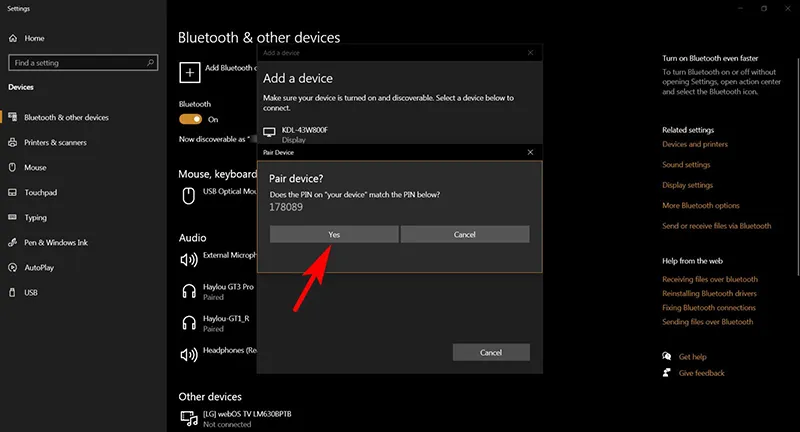Viewport: 800px width, 432px height.
Task: Open Printers & scanners settings
Action: [54, 142]
